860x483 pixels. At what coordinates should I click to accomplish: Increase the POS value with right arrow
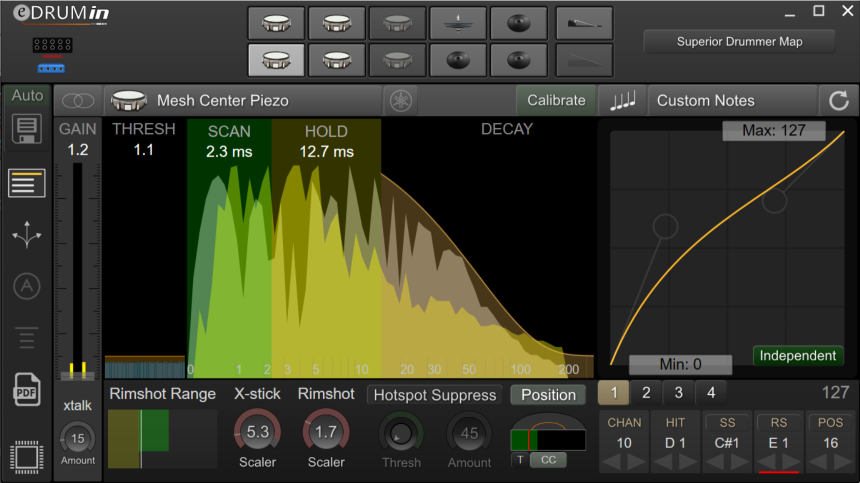point(842,463)
